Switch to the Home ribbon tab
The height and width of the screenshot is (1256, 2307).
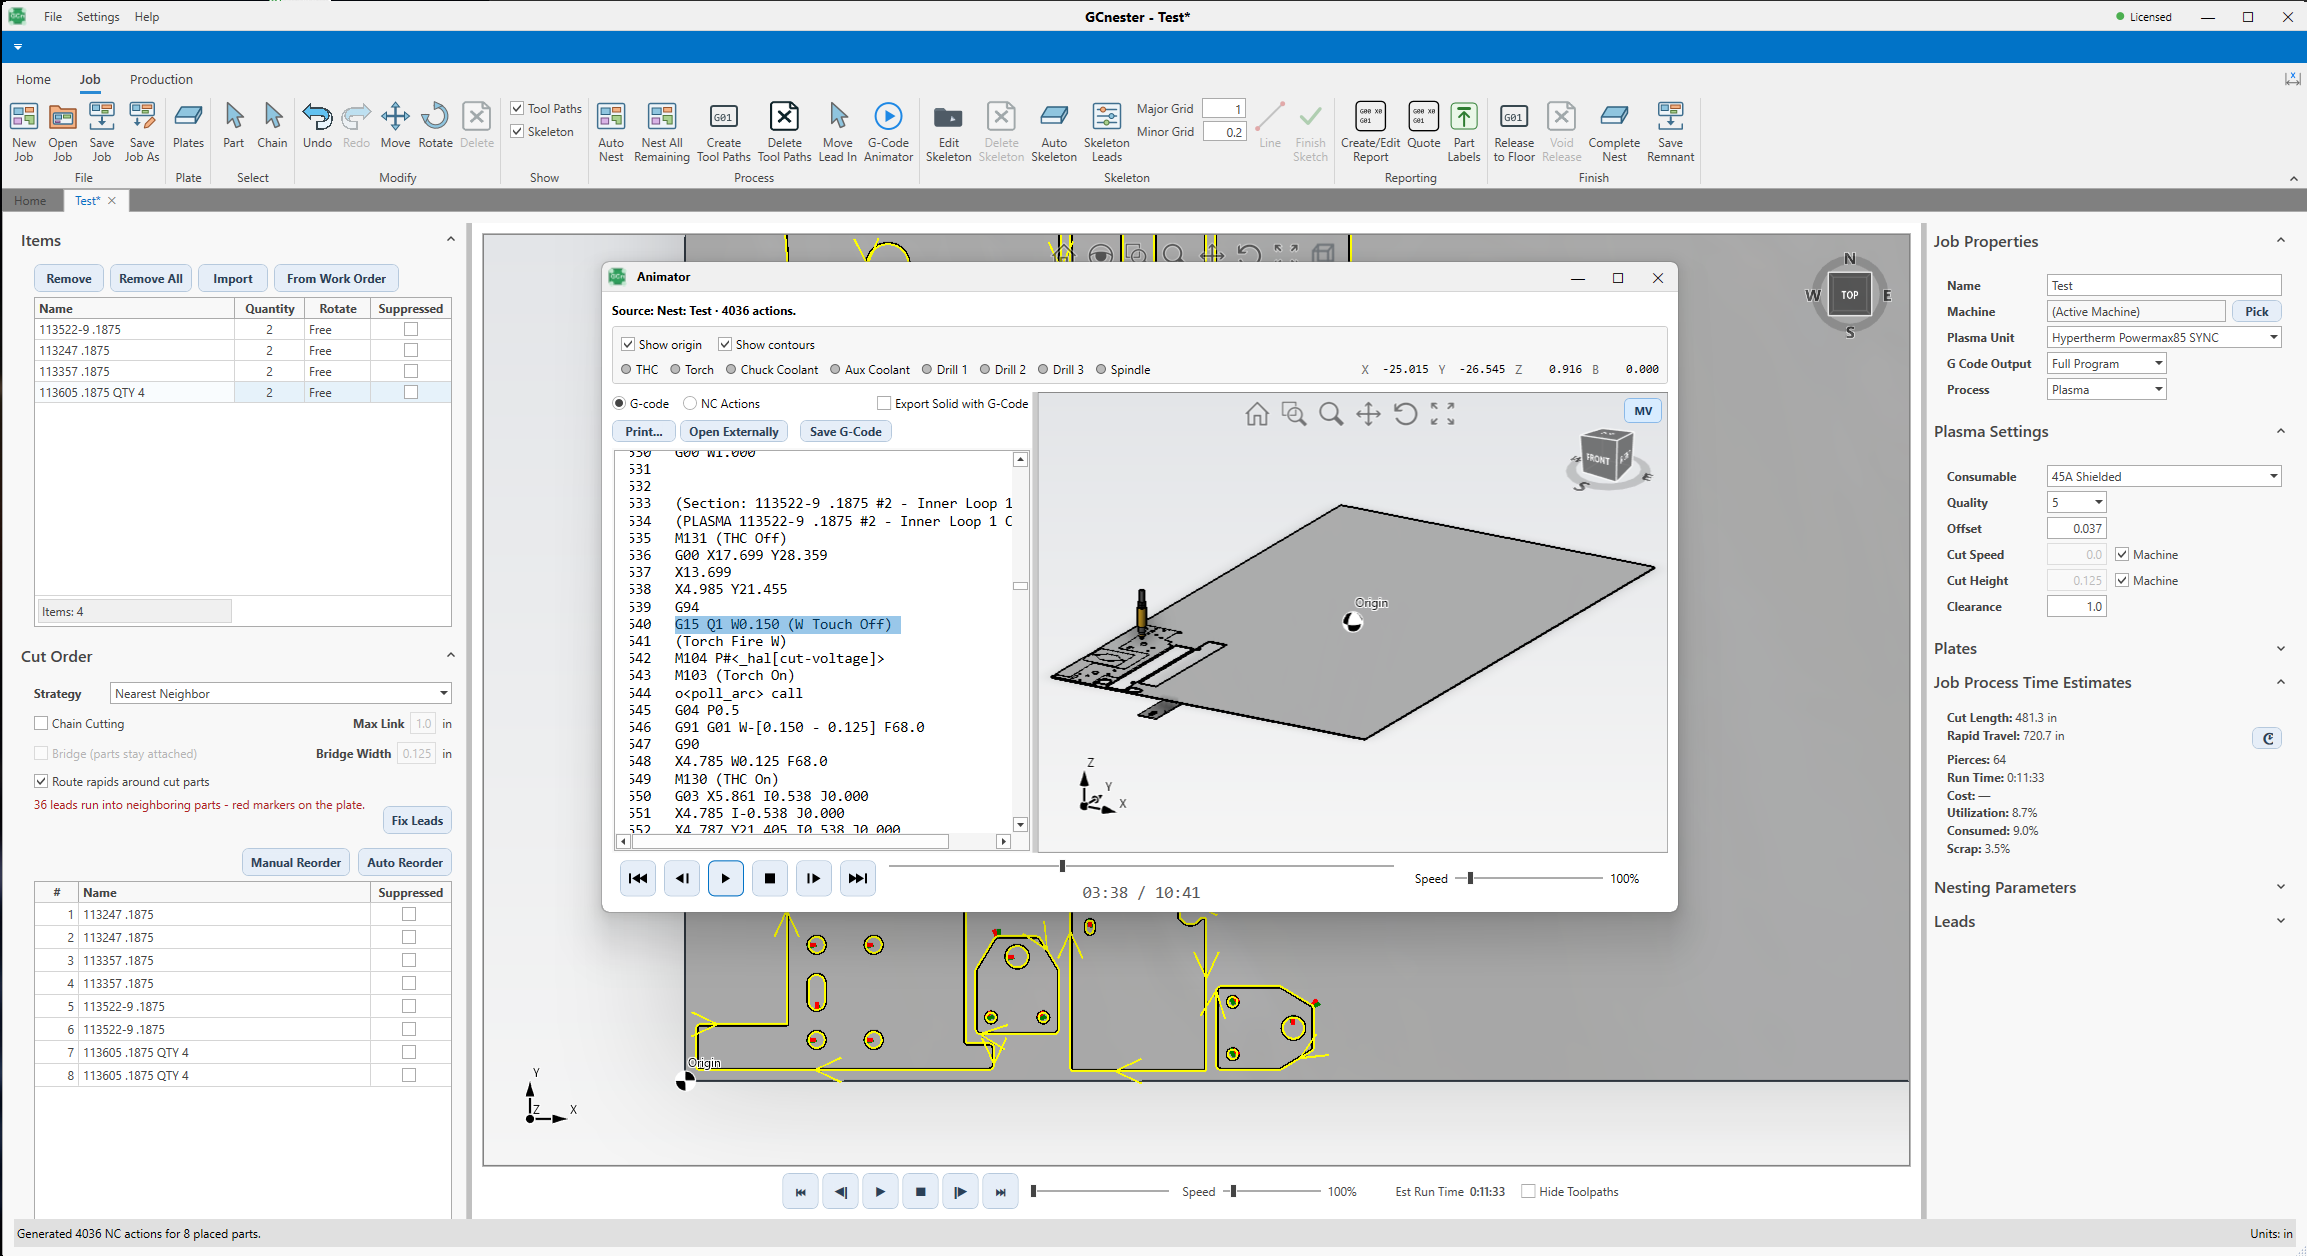pos(33,79)
